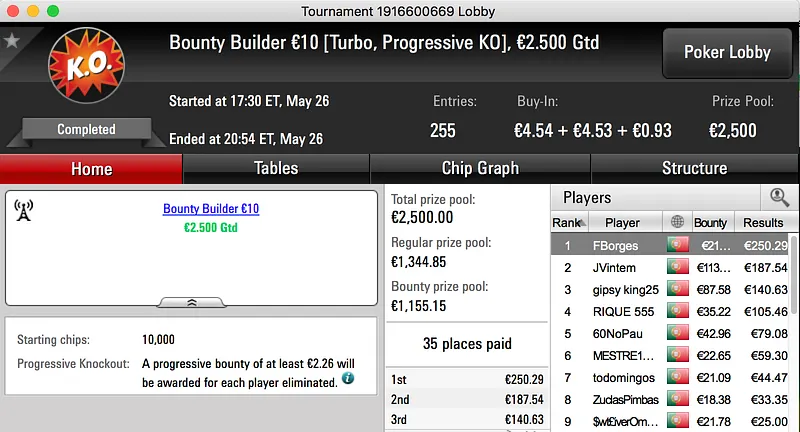Open the Chip Graph tab
800x432 pixels.
pyautogui.click(x=480, y=168)
